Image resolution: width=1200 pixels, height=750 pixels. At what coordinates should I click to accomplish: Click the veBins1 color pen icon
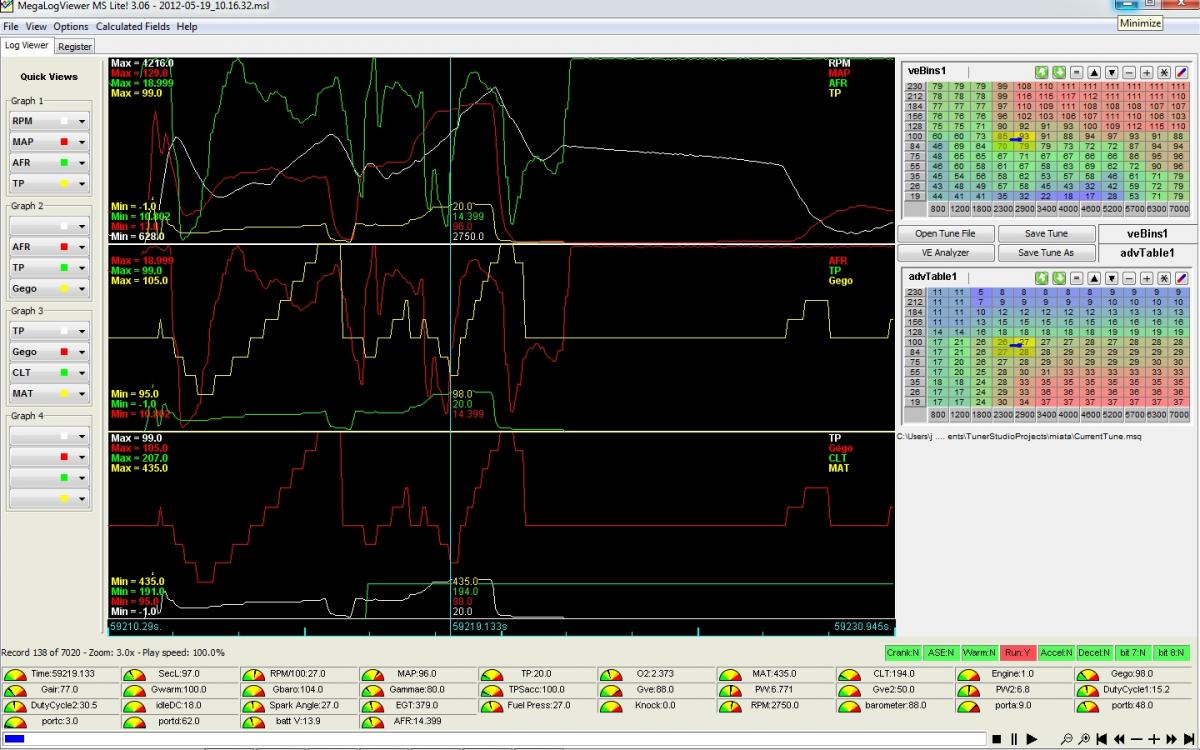coord(1181,72)
